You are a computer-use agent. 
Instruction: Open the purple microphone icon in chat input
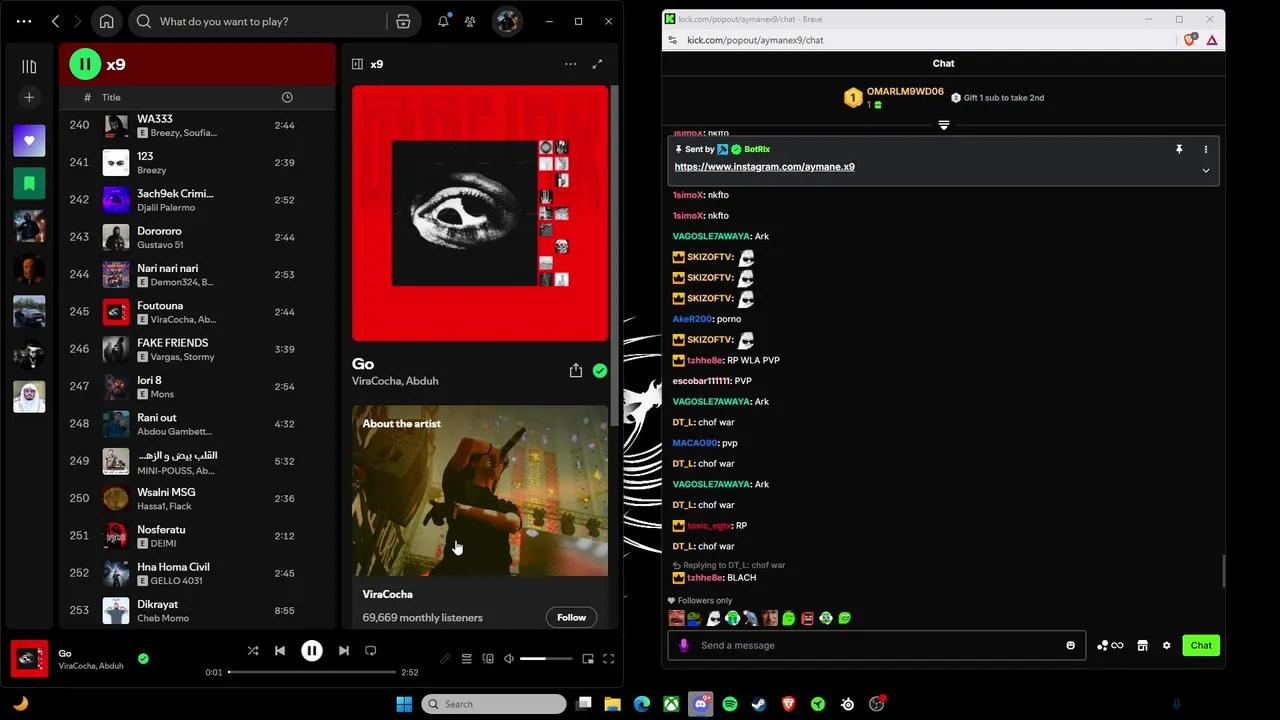[684, 645]
